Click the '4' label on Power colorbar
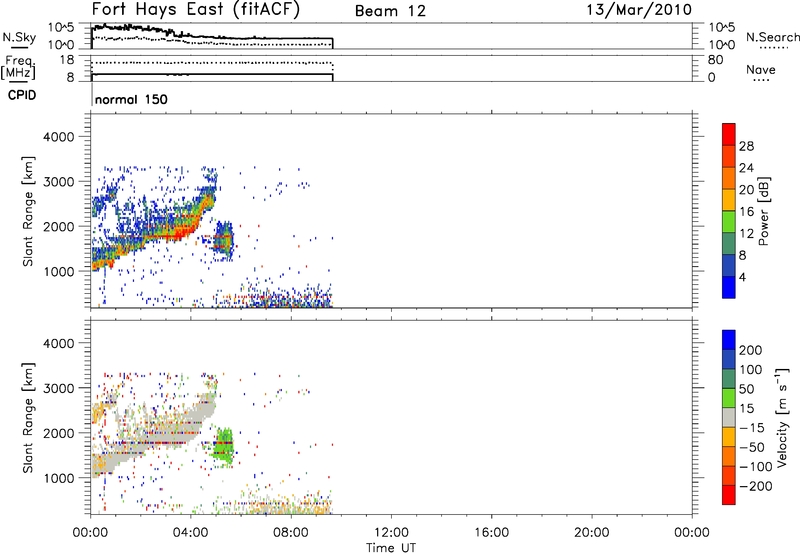The height and width of the screenshot is (554, 800). click(x=742, y=277)
